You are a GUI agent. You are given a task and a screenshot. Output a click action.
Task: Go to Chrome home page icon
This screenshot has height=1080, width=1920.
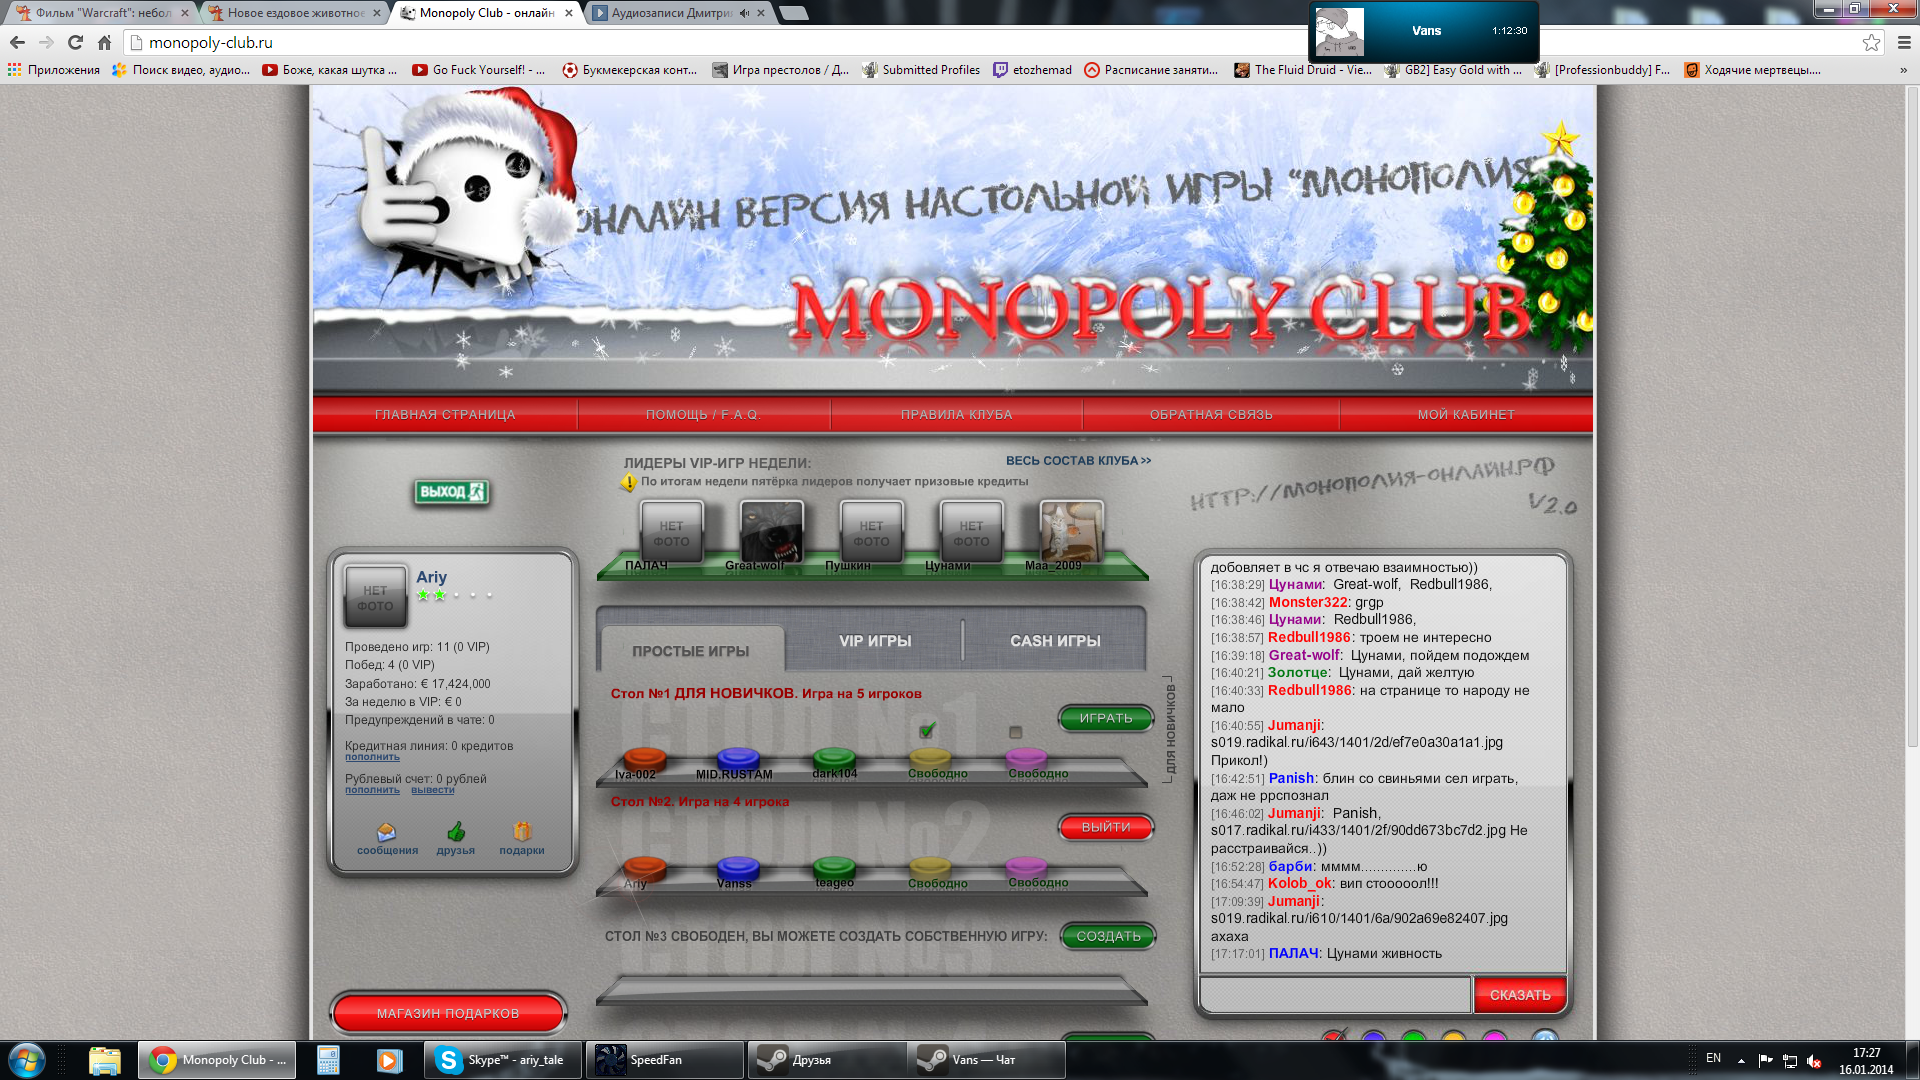(104, 42)
